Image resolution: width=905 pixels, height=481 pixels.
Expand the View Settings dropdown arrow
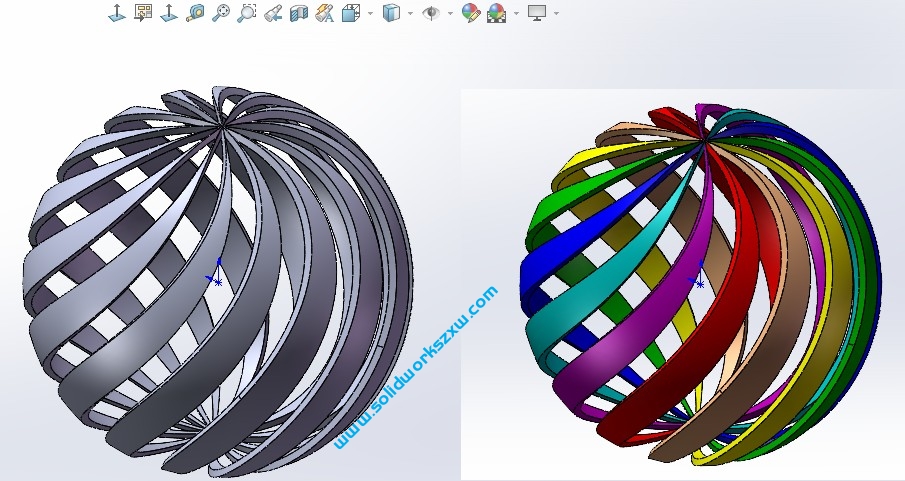556,13
